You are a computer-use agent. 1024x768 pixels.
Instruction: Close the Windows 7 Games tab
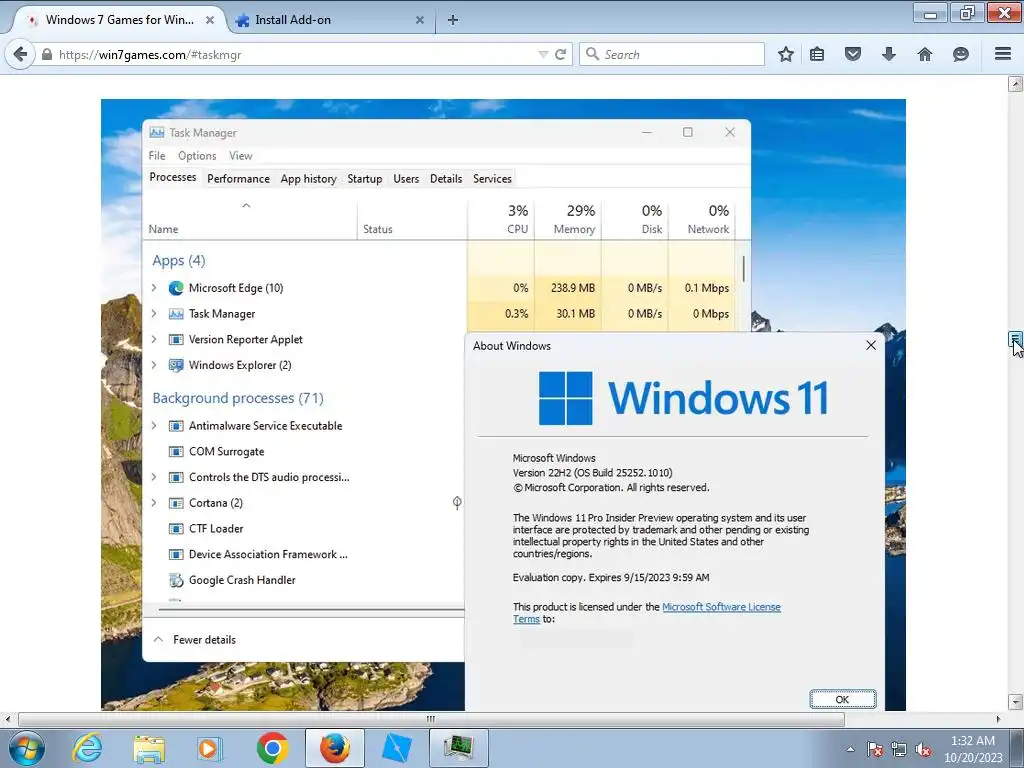pos(210,20)
